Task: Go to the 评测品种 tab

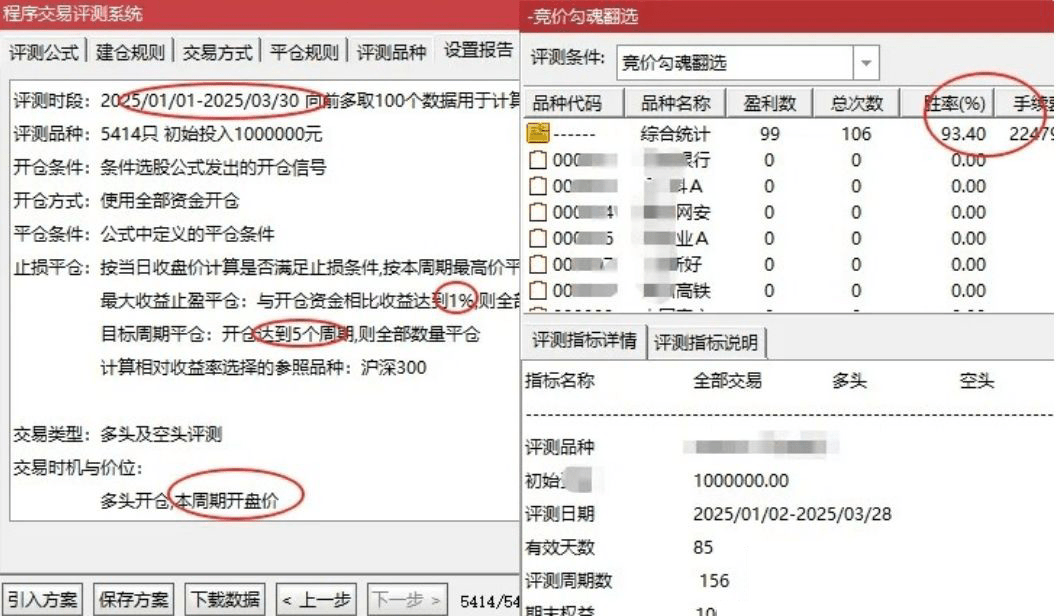Action: pyautogui.click(x=391, y=52)
